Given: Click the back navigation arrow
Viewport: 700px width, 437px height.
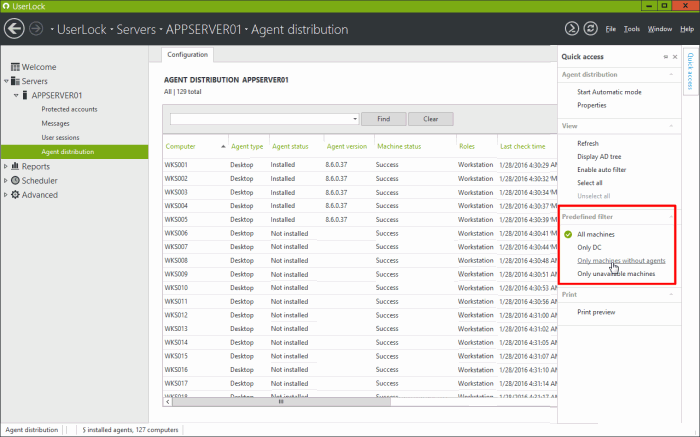Looking at the screenshot, I should (14, 29).
